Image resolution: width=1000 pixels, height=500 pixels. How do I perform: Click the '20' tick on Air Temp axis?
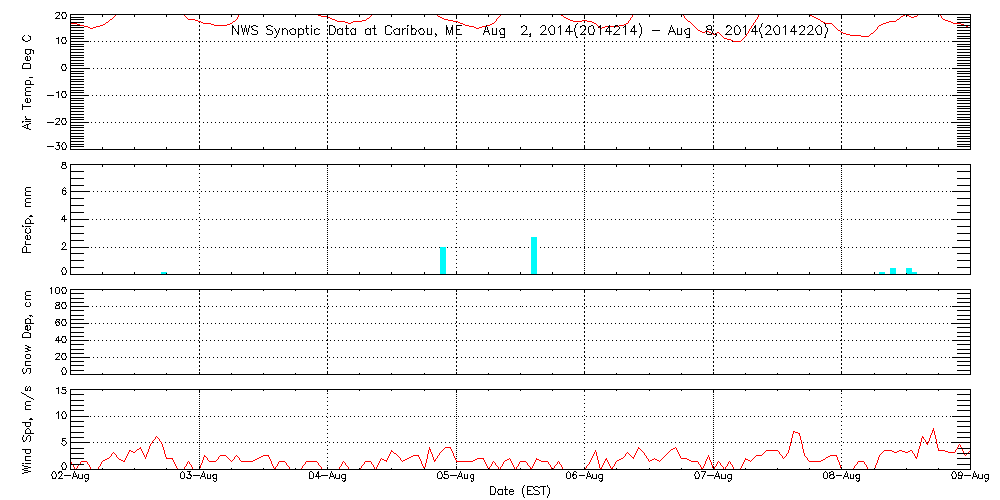(x=59, y=16)
